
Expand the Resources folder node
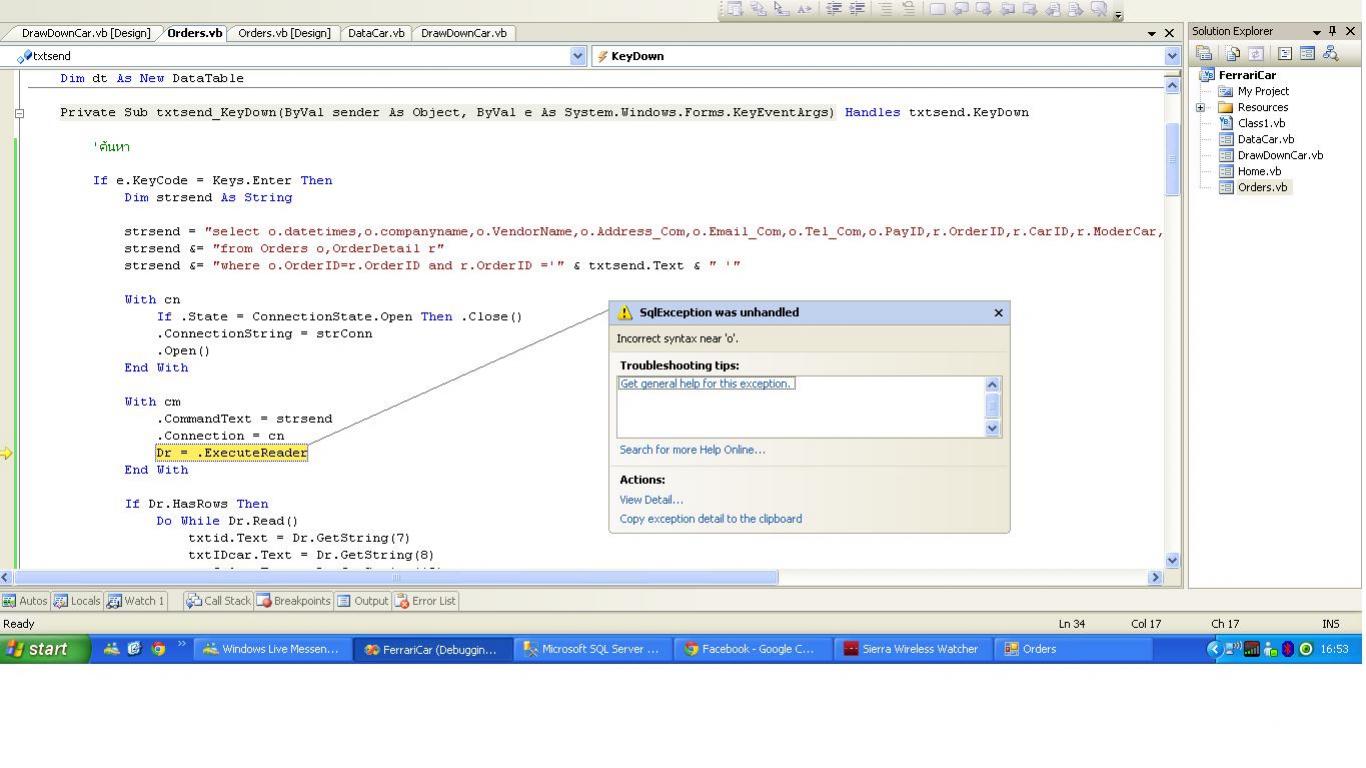[1200, 108]
